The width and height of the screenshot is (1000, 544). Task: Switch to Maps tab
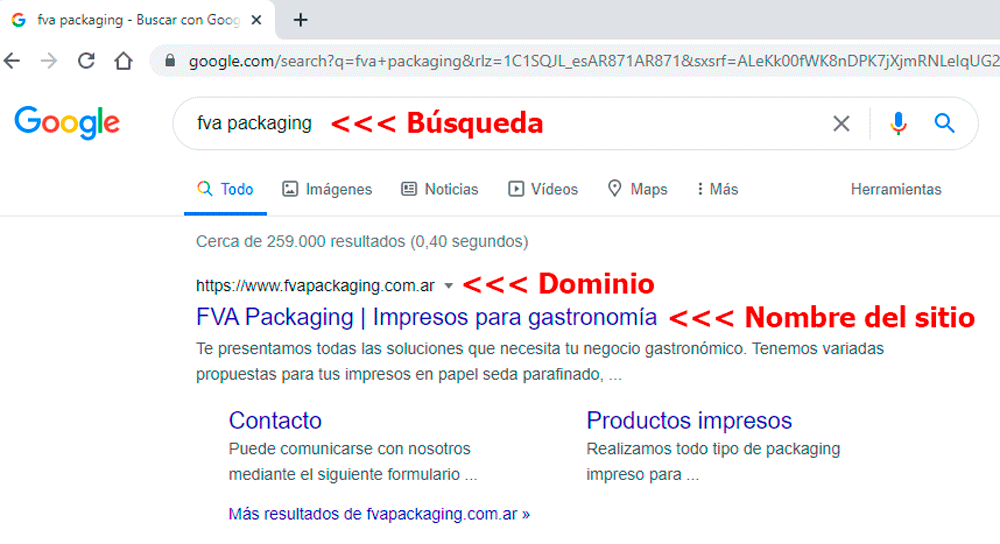click(x=637, y=189)
